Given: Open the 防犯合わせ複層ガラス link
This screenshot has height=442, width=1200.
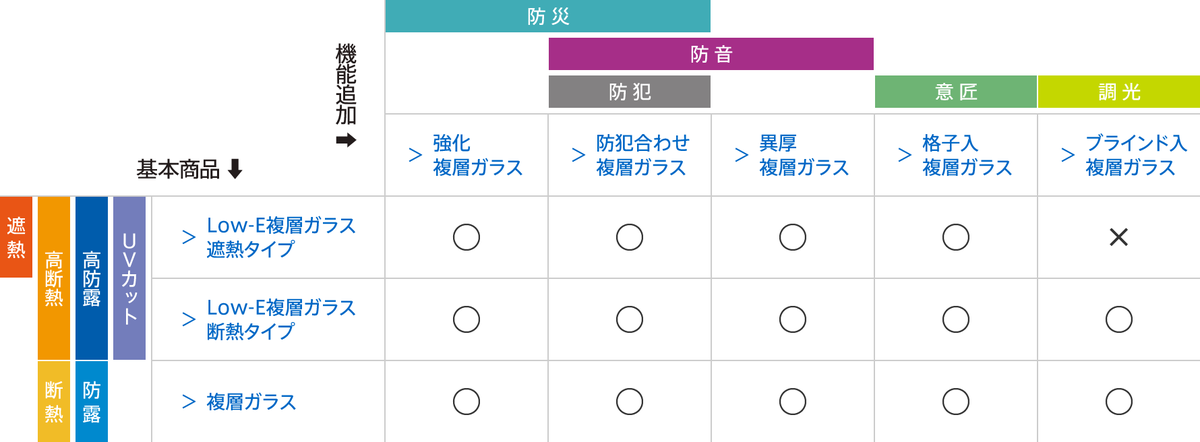Looking at the screenshot, I should 642,155.
